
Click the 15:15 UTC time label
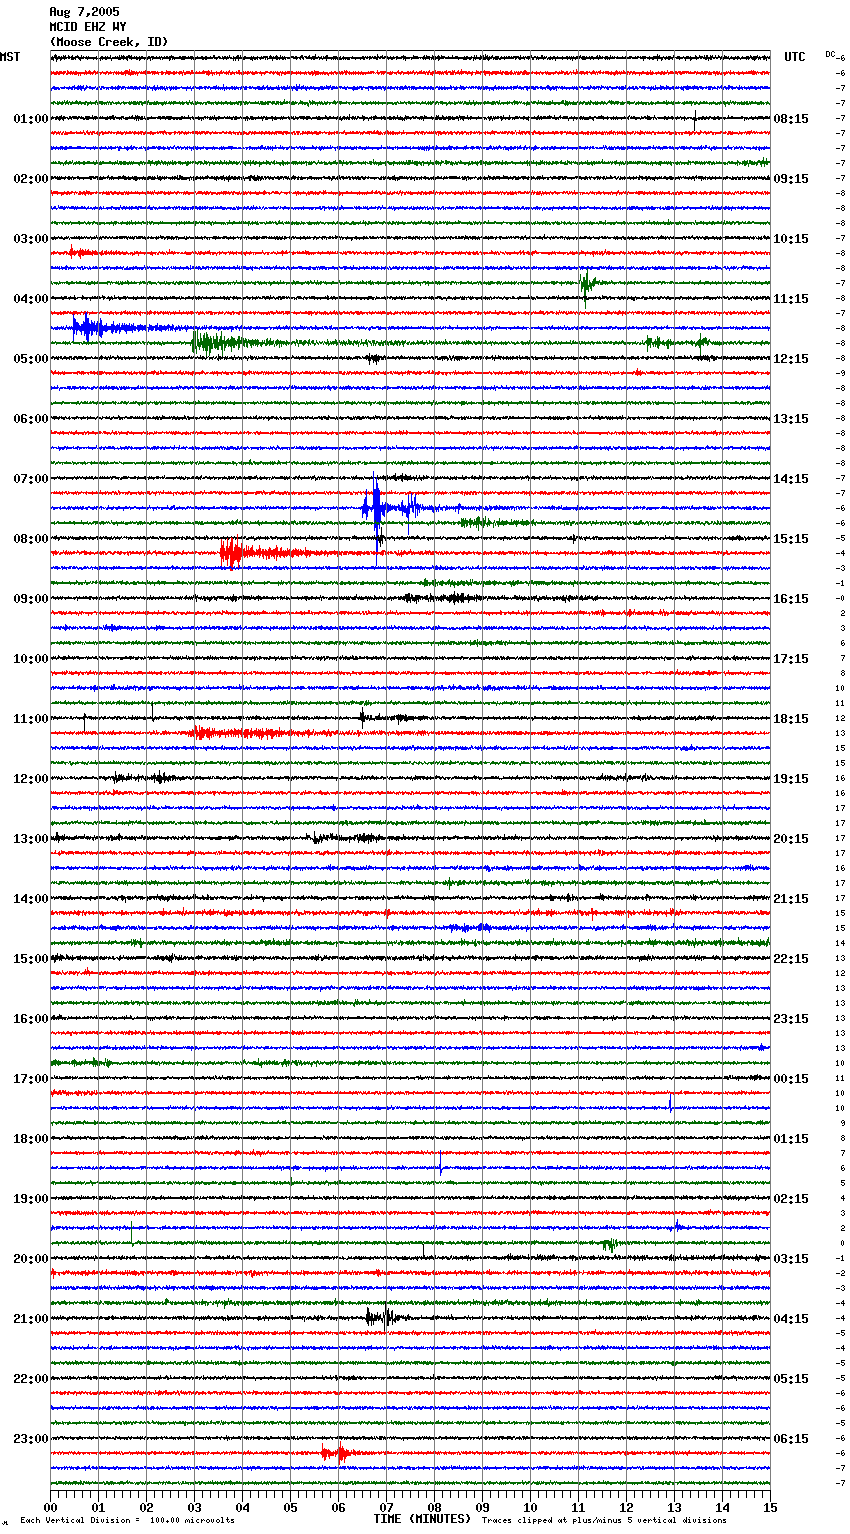791,539
